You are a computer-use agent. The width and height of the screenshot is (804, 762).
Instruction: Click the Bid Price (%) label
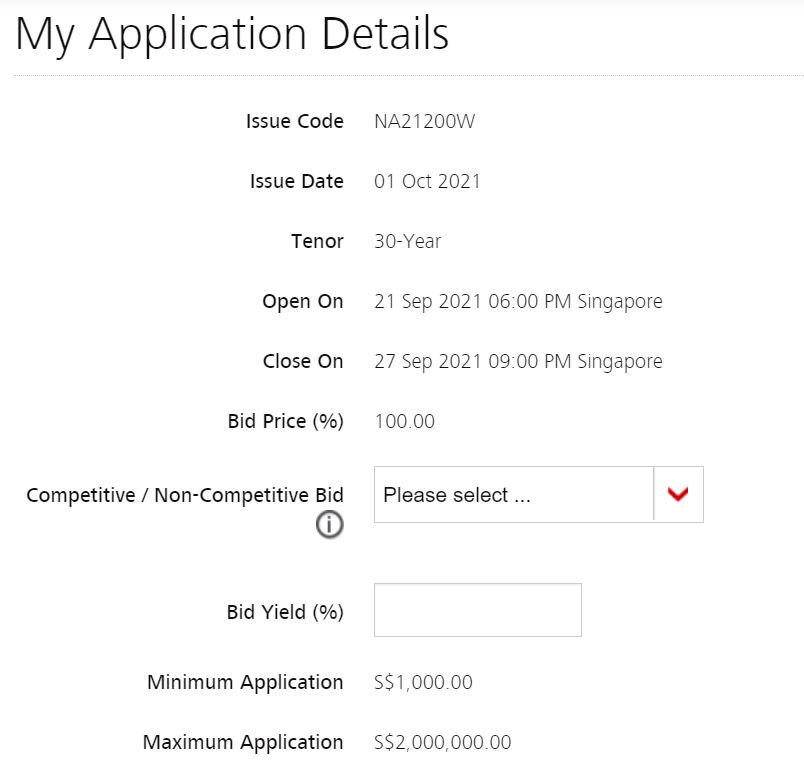point(286,422)
